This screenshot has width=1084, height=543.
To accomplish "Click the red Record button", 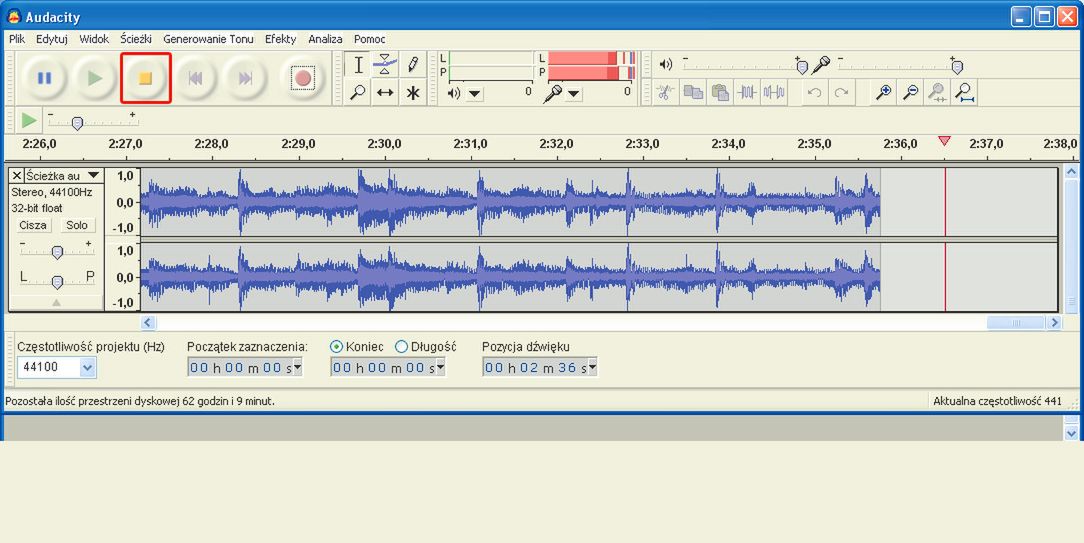I will coord(302,78).
